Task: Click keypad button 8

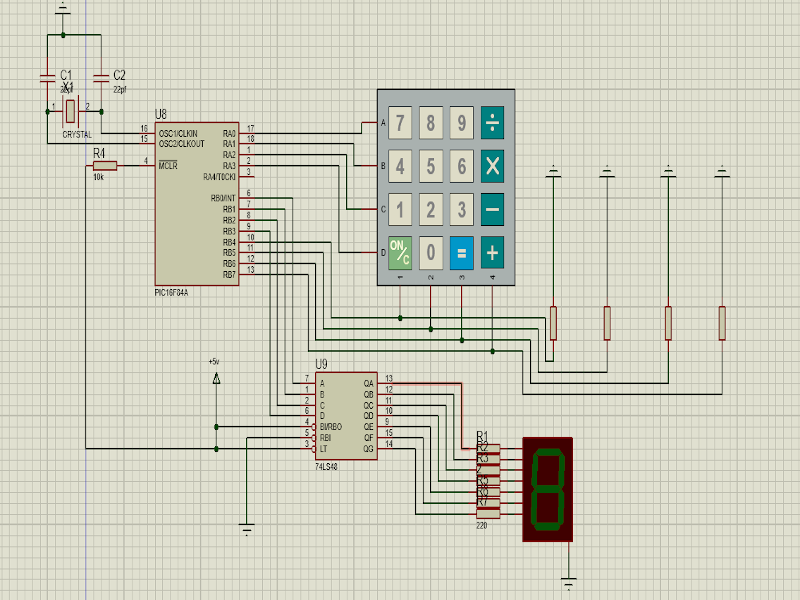Action: pyautogui.click(x=431, y=122)
